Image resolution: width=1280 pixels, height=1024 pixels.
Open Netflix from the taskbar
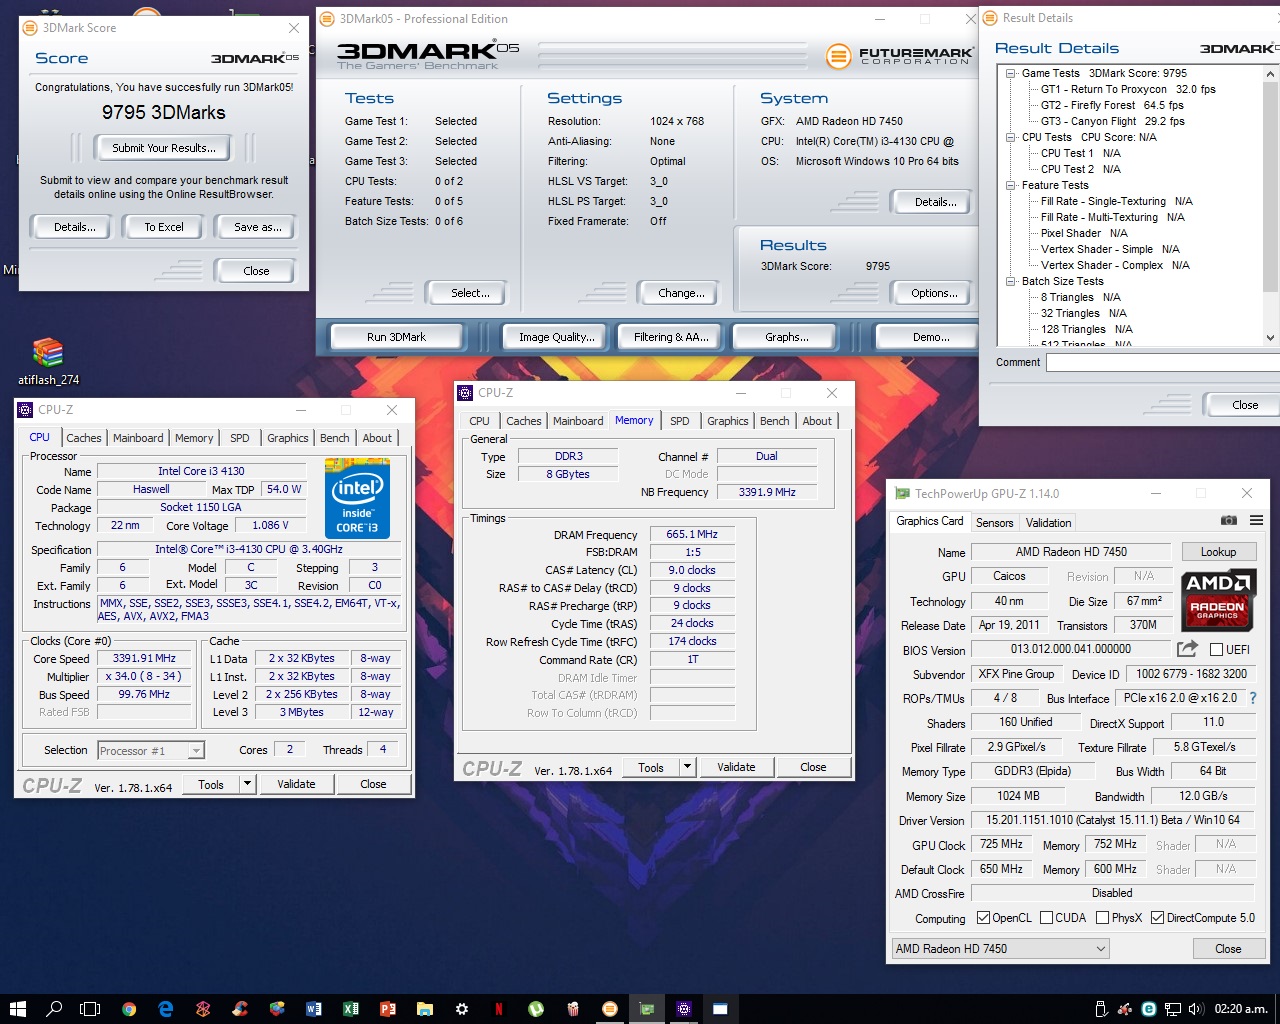pos(498,1009)
